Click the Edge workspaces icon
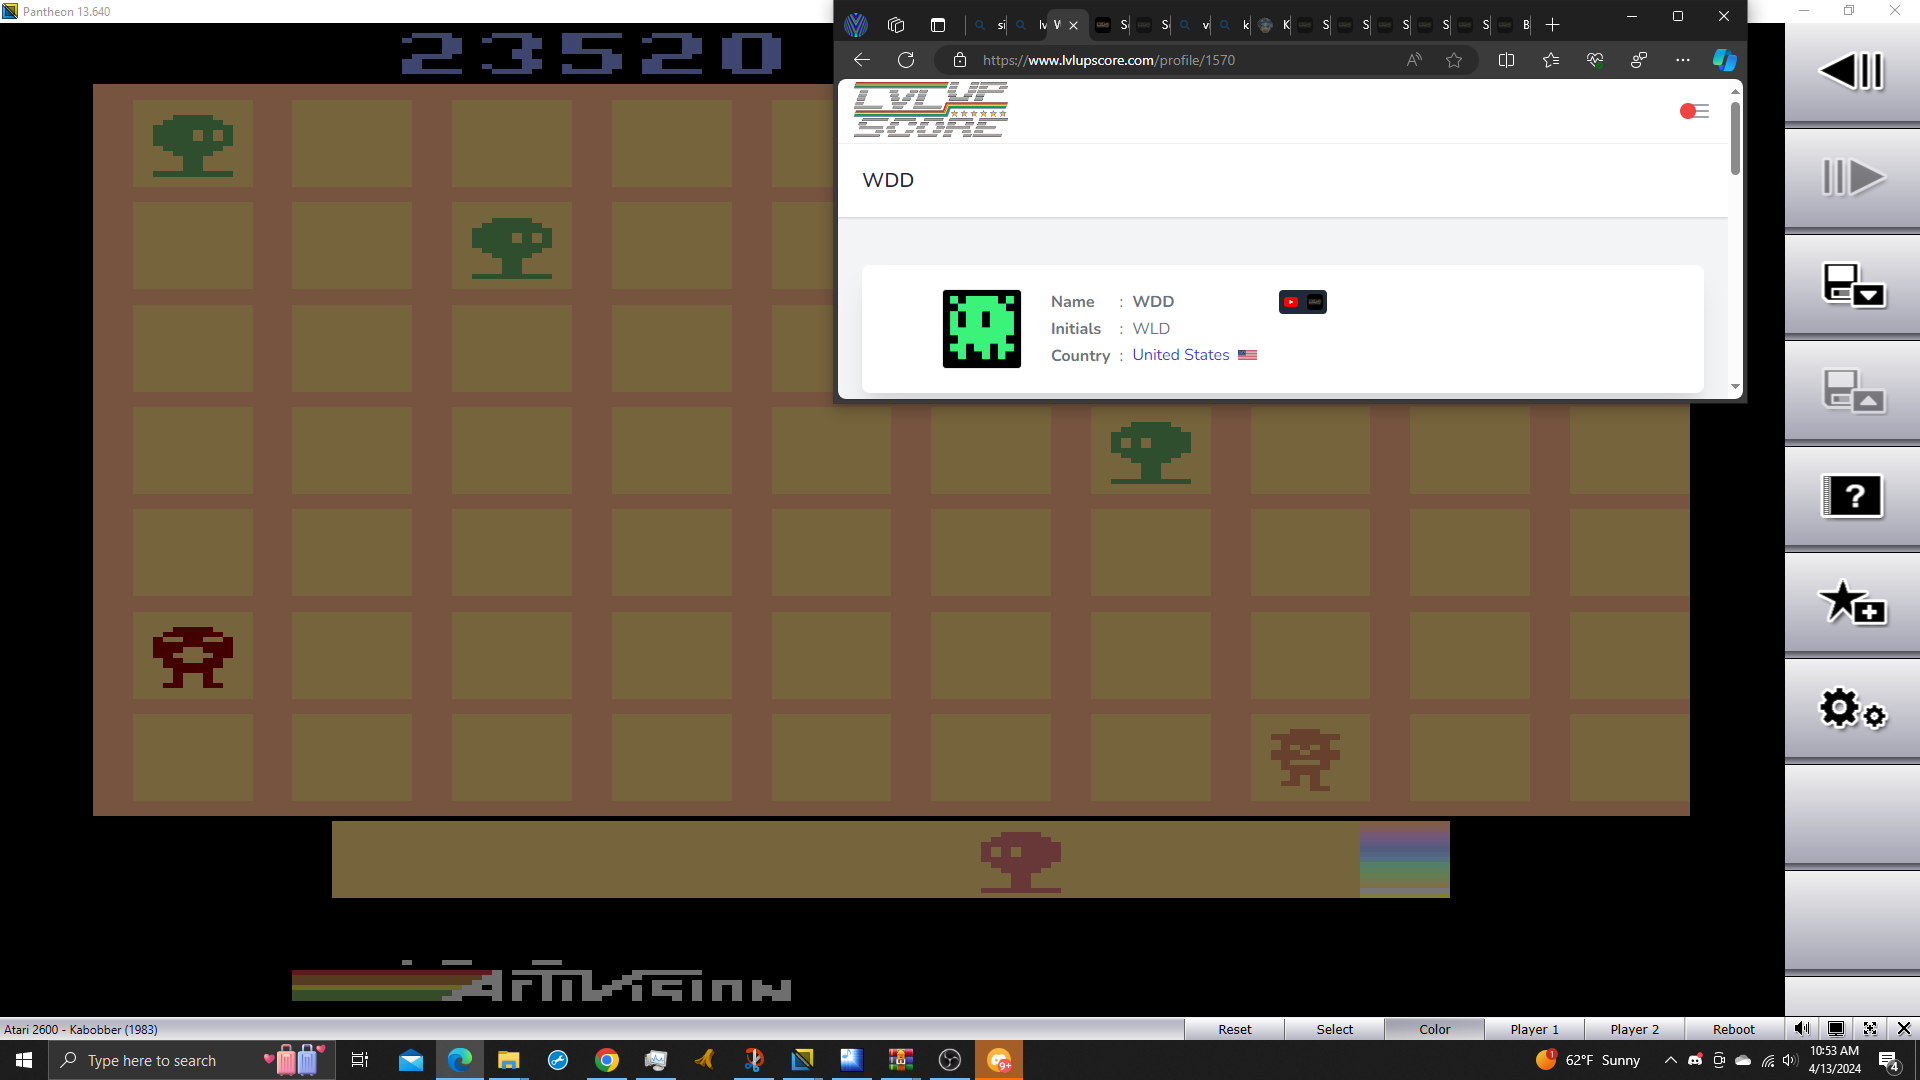1920x1080 pixels. click(x=896, y=25)
